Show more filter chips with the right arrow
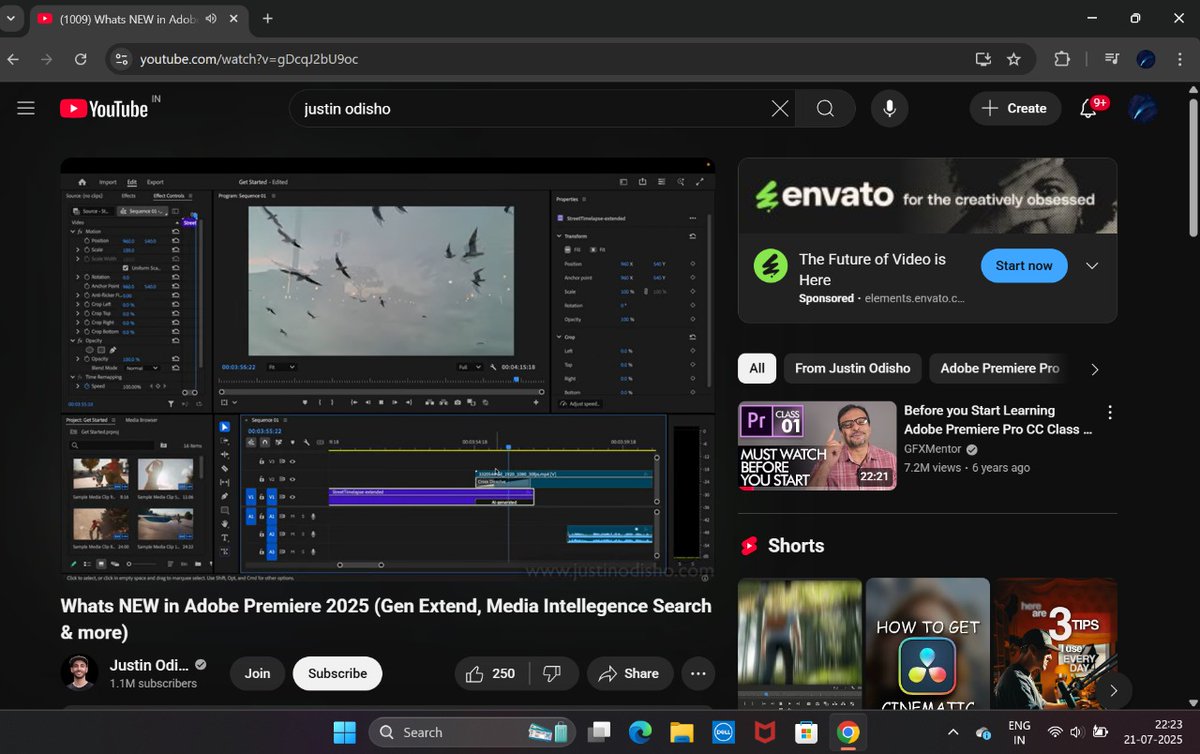1200x754 pixels. tap(1094, 369)
